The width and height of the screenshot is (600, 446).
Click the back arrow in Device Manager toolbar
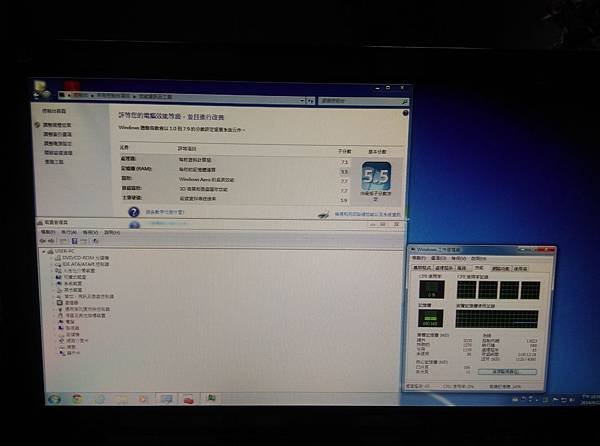point(42,241)
